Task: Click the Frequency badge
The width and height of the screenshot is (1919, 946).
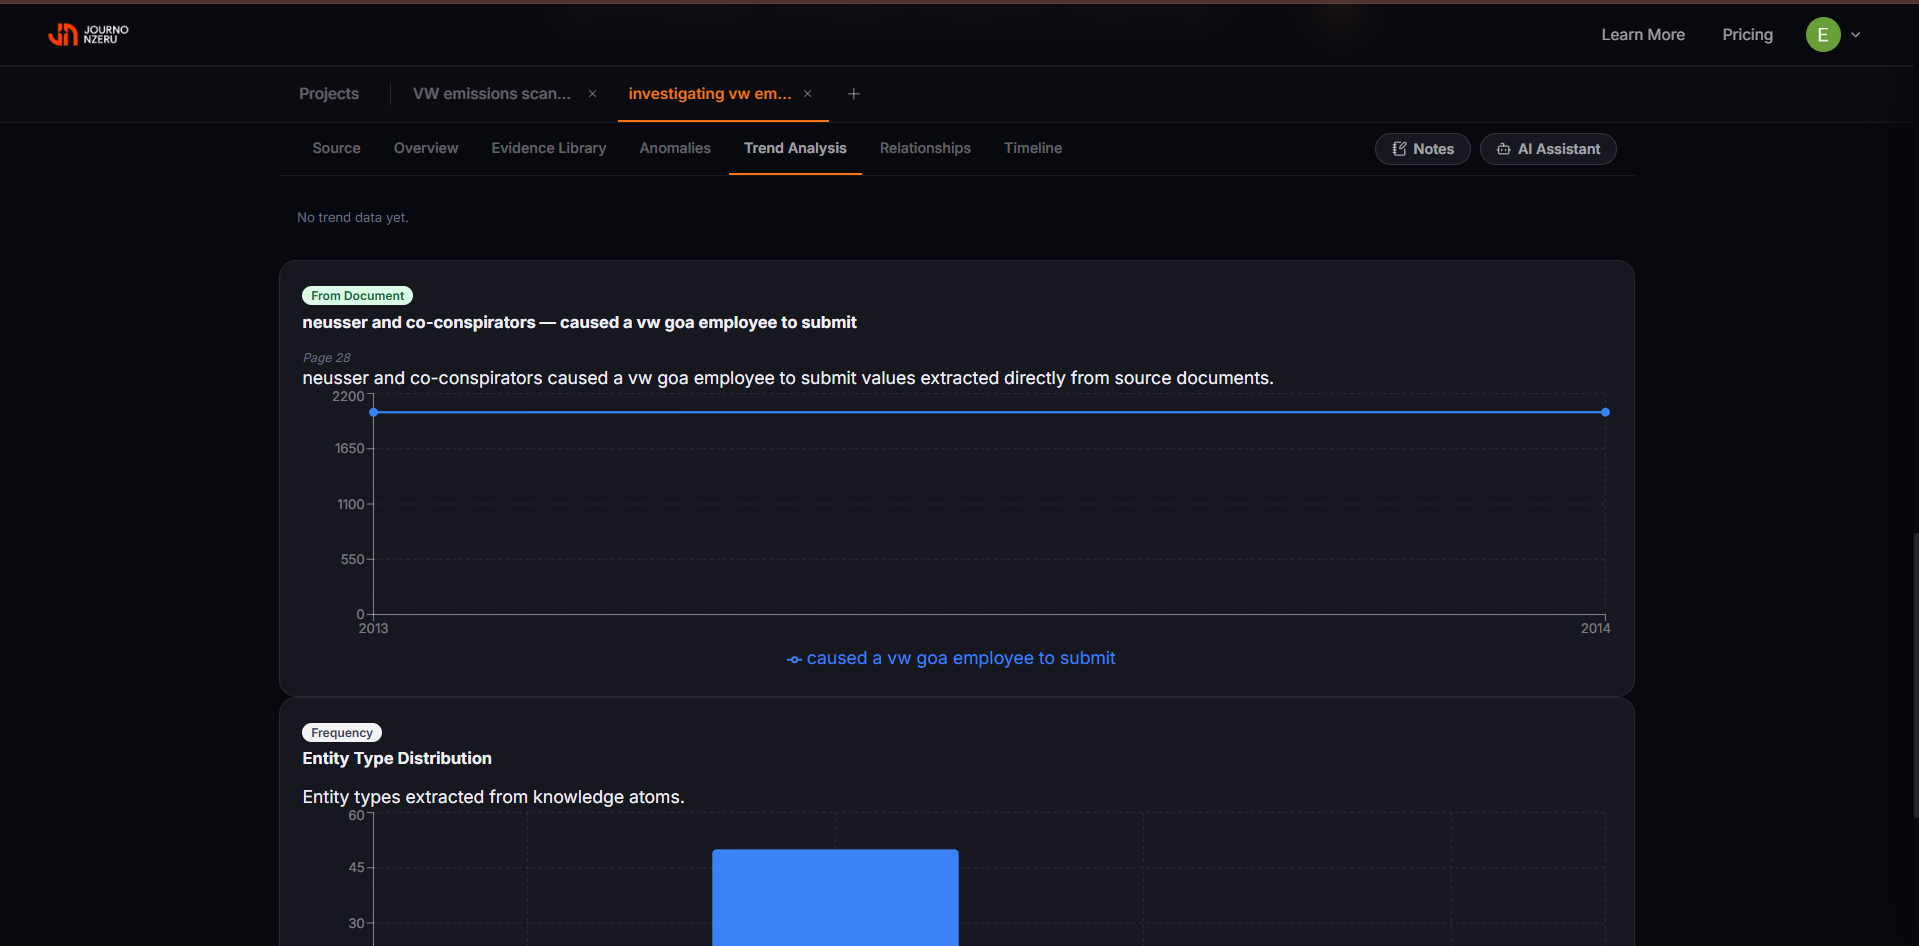Action: (342, 733)
